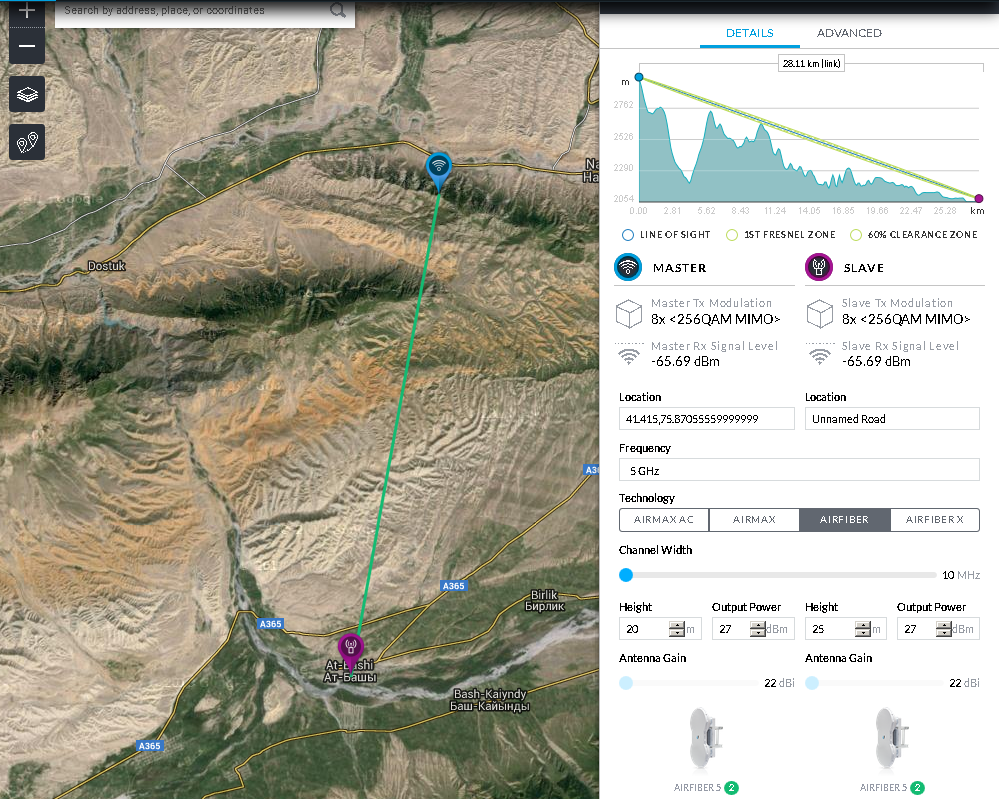
Task: Open the DETAILS tab
Action: (x=749, y=33)
